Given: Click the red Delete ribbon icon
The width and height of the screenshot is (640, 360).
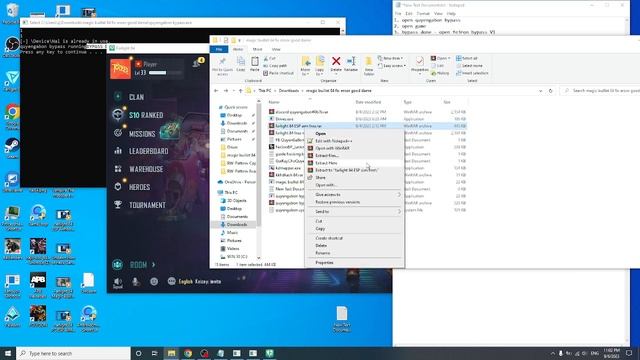Looking at the screenshot, I should pyautogui.click(x=336, y=64).
